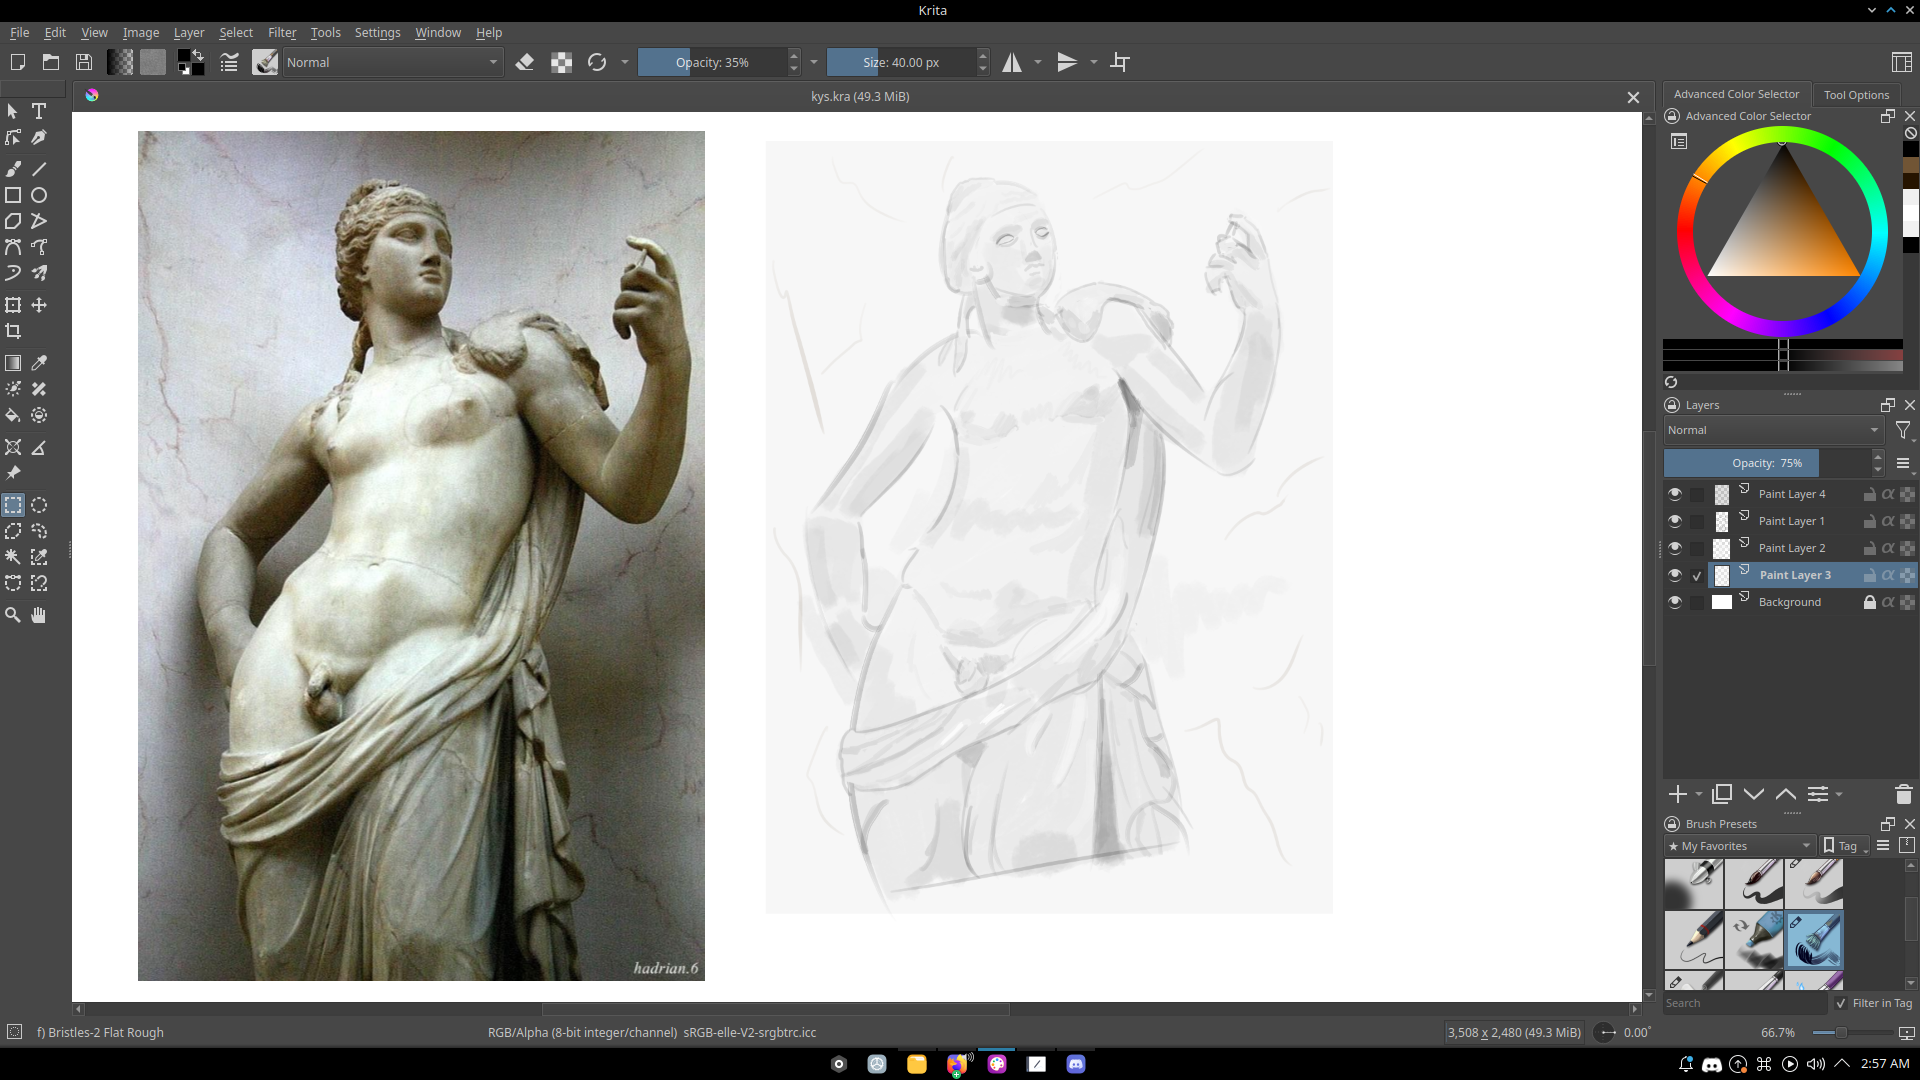Adjust the layer Opacity 75% slider
The height and width of the screenshot is (1080, 1920).
coord(1767,463)
